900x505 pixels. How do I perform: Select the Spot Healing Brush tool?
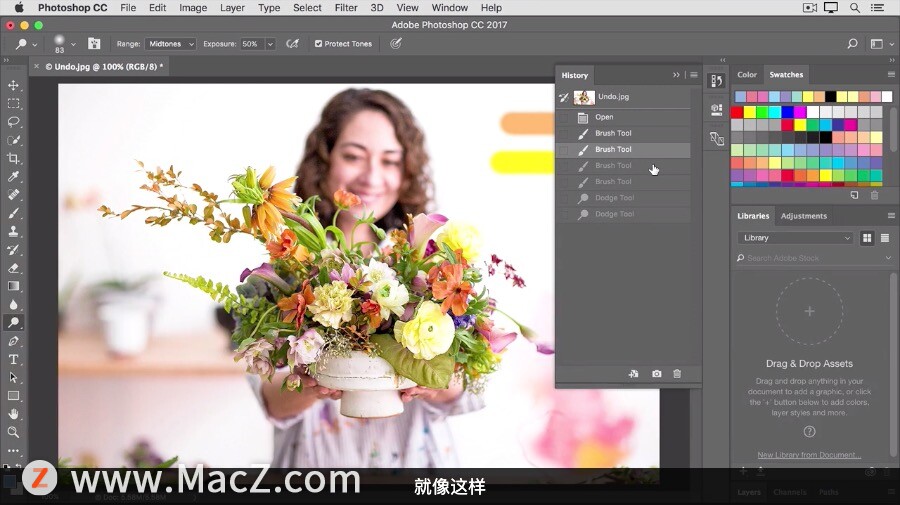click(13, 195)
